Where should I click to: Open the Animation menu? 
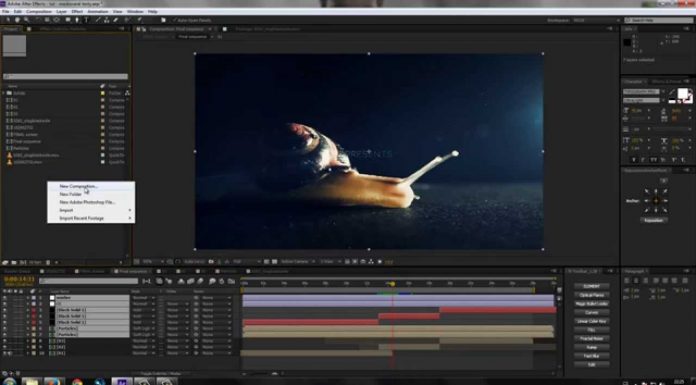coord(97,11)
